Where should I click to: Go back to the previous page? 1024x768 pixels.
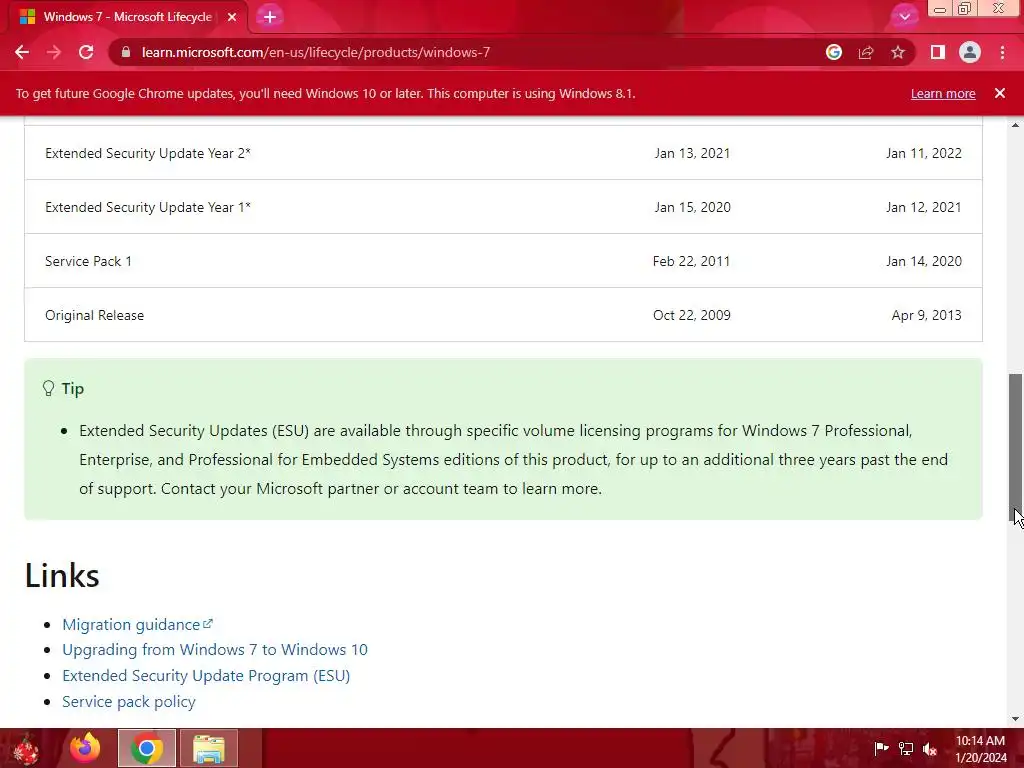[22, 52]
